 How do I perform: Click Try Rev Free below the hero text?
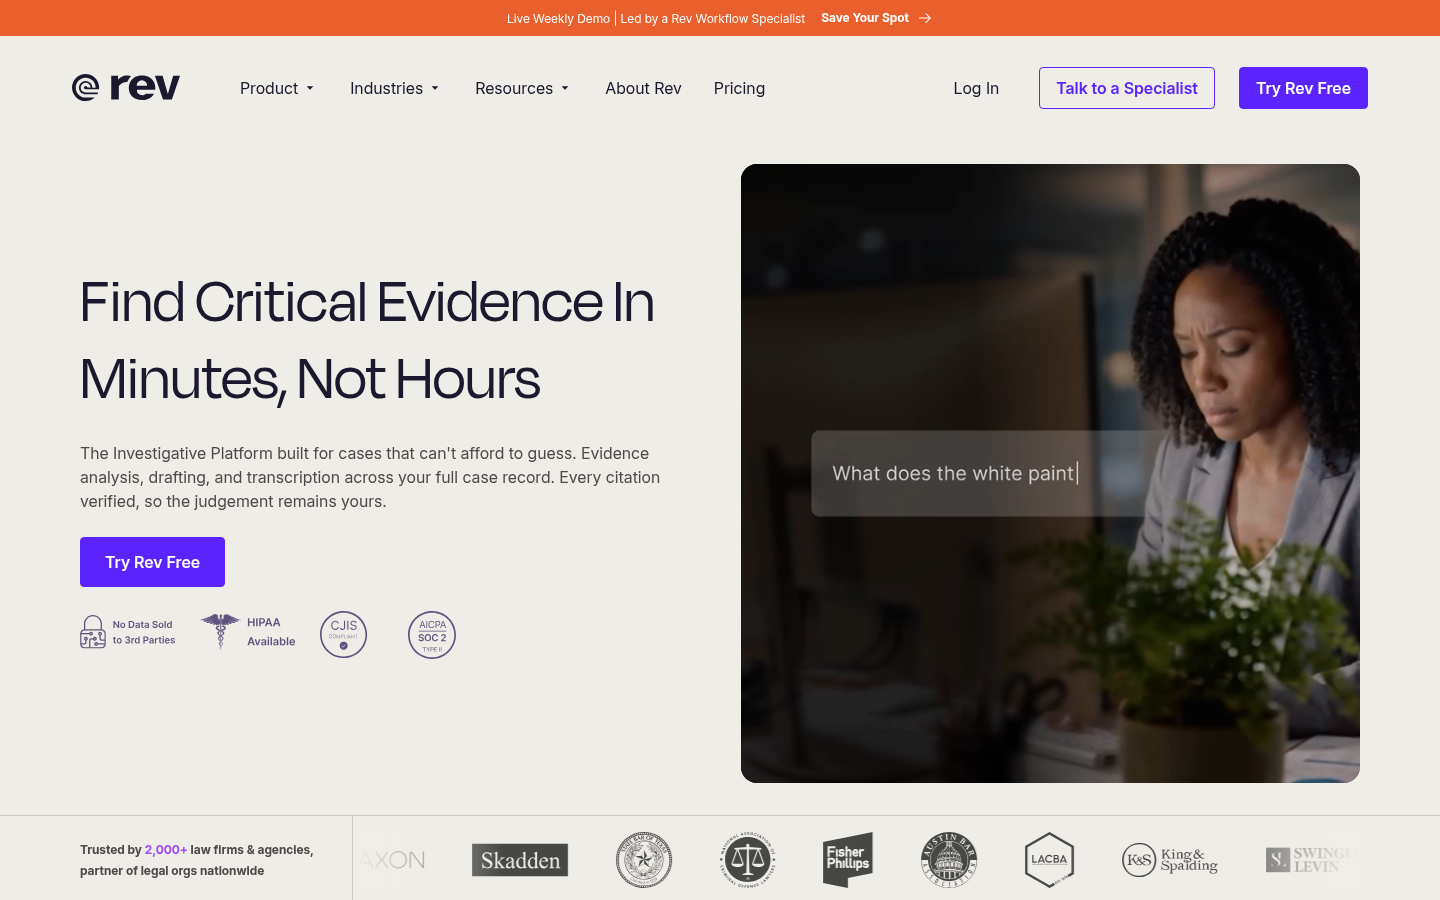coord(152,562)
